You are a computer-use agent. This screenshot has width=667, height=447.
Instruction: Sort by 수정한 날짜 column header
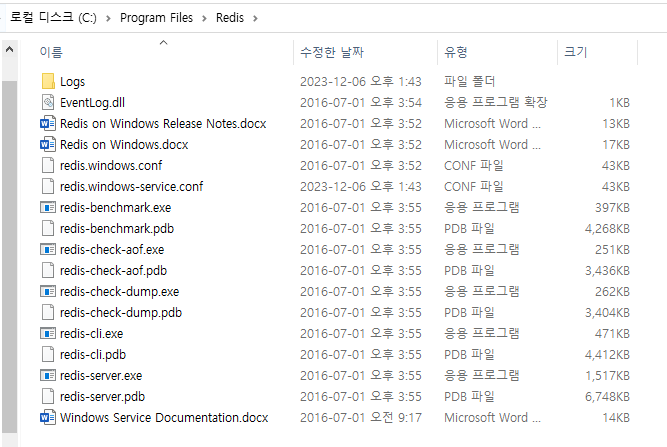[332, 52]
